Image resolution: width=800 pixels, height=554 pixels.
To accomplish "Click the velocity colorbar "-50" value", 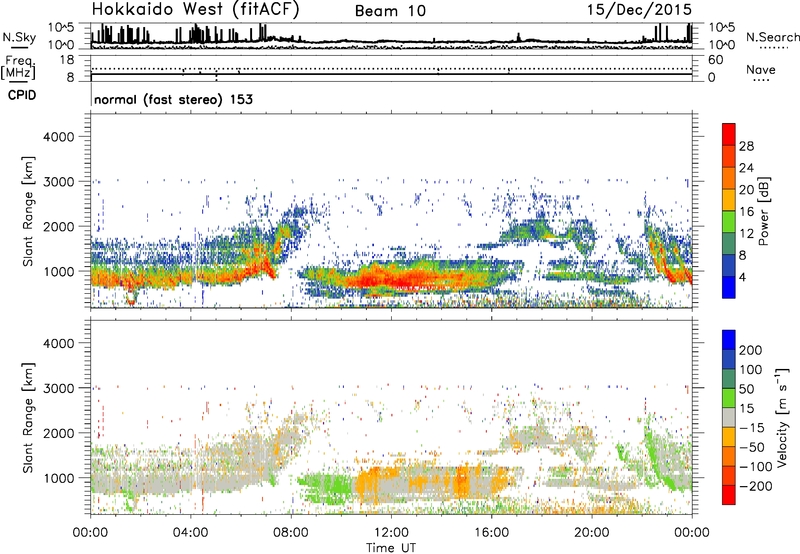I will [751, 447].
